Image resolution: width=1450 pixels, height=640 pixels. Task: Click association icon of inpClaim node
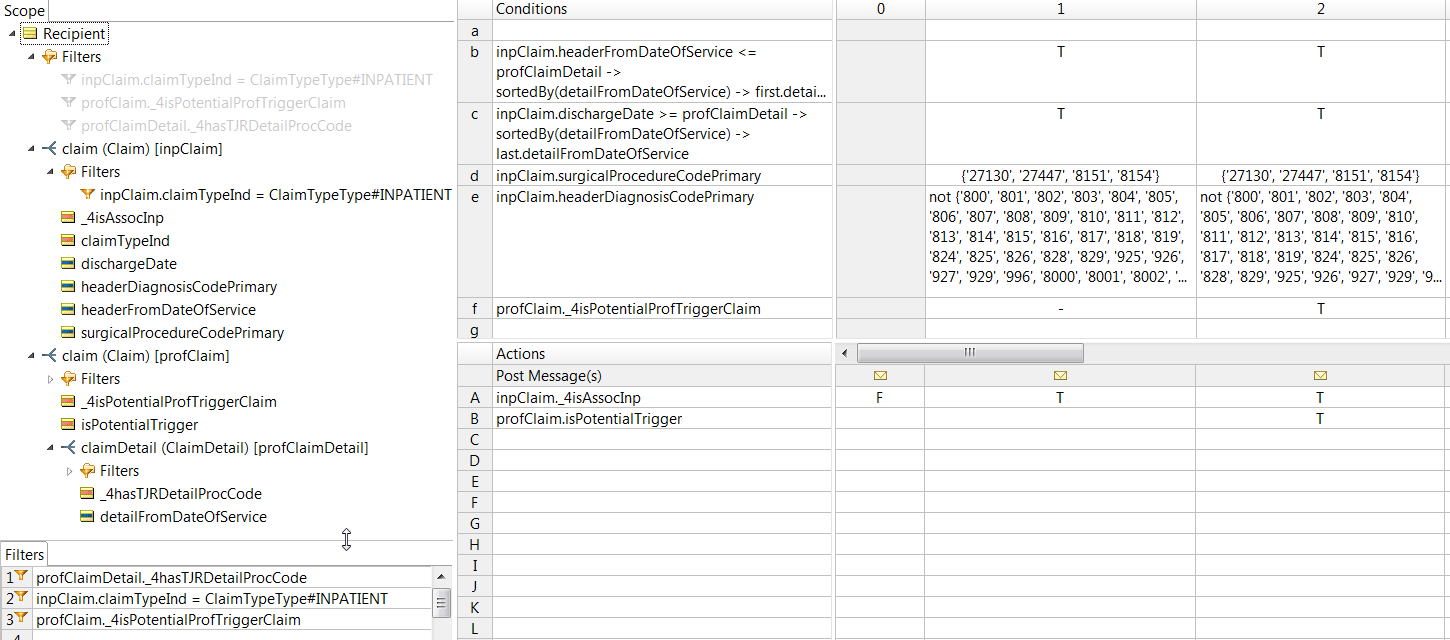click(49, 149)
